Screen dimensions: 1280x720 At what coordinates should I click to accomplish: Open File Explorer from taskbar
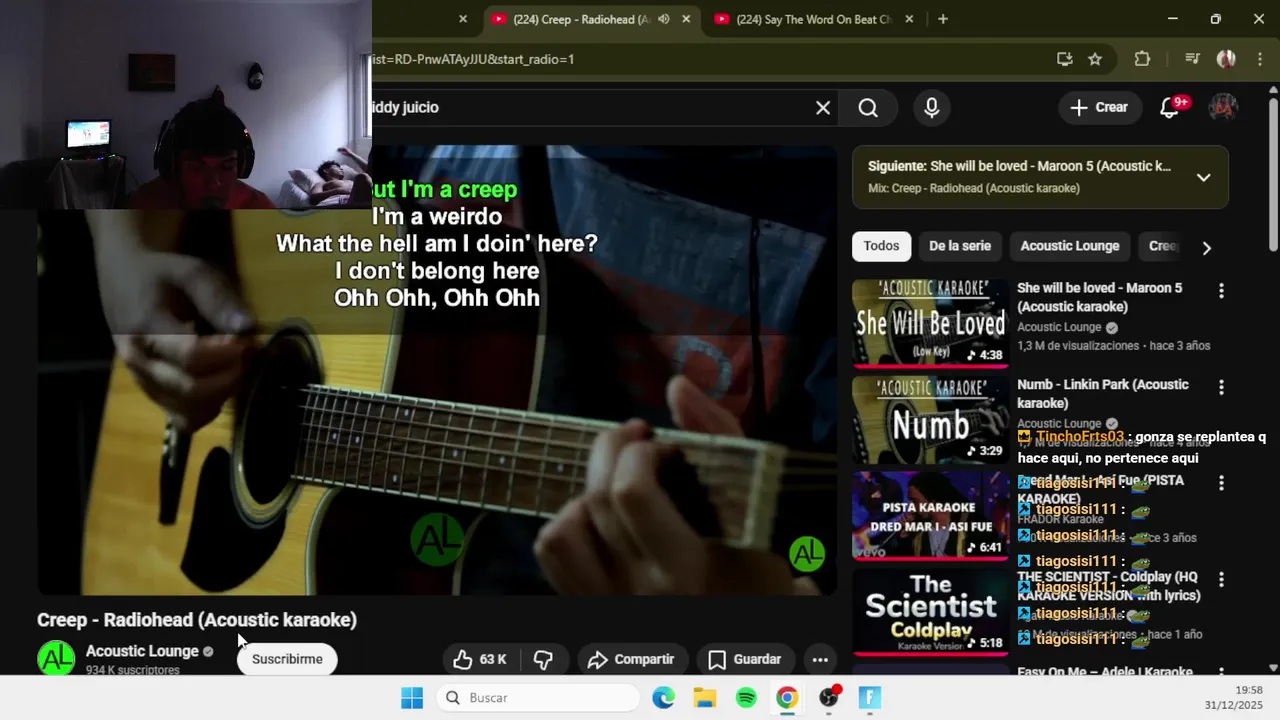click(x=705, y=698)
